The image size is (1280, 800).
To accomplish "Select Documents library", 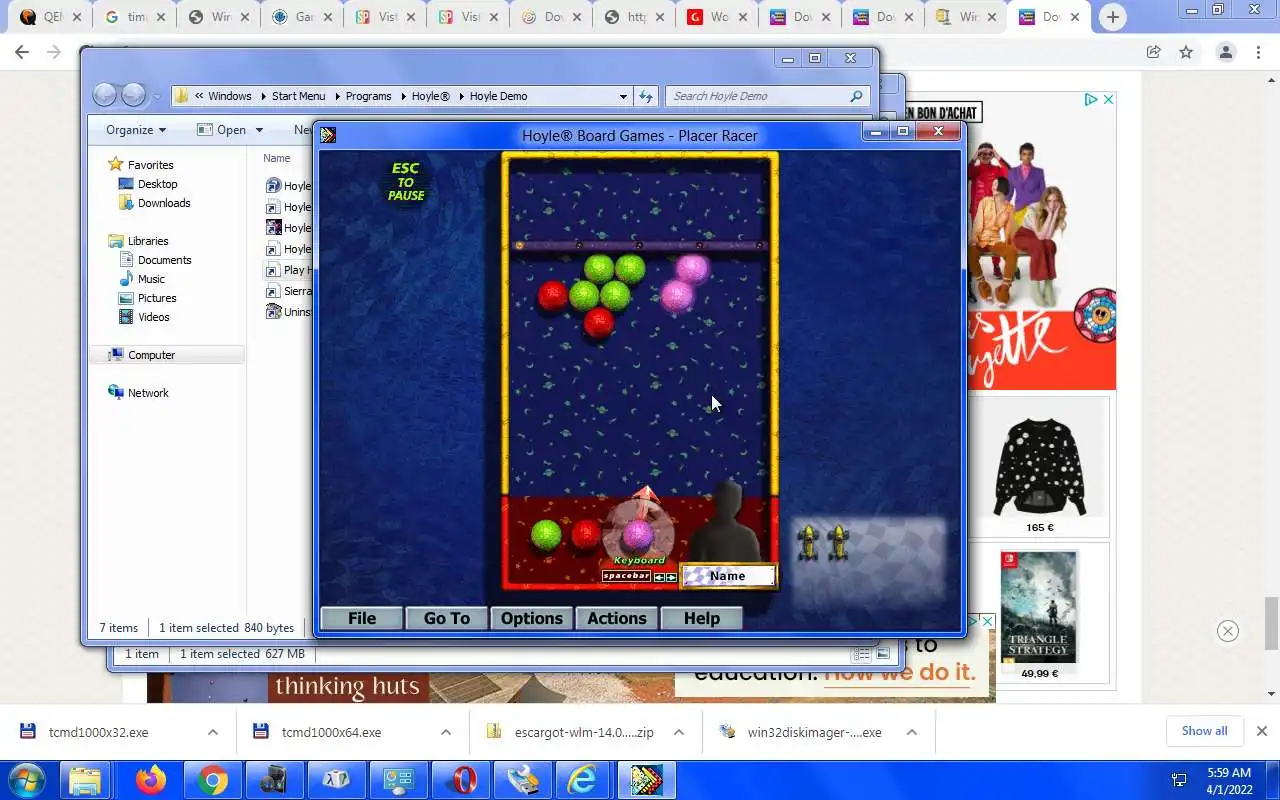I will point(164,260).
